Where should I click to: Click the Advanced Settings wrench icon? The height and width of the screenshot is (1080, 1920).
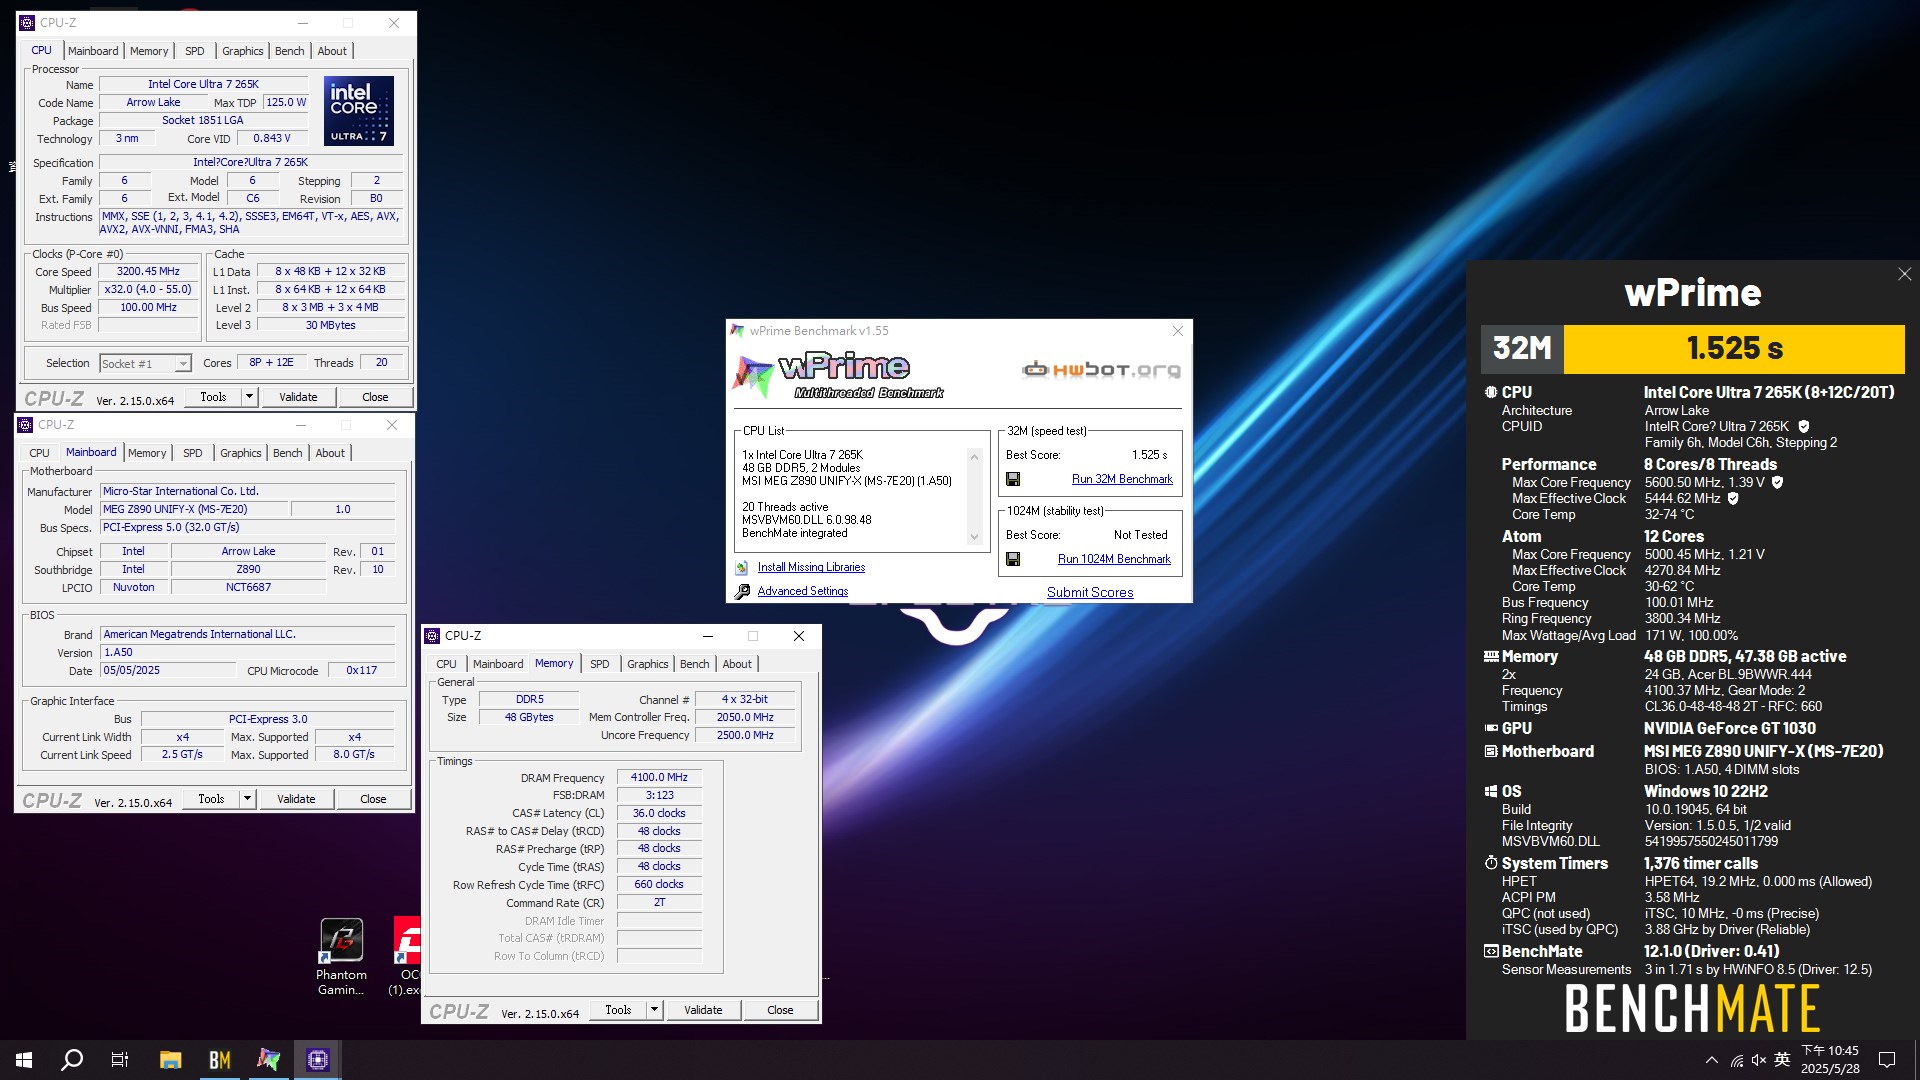742,592
